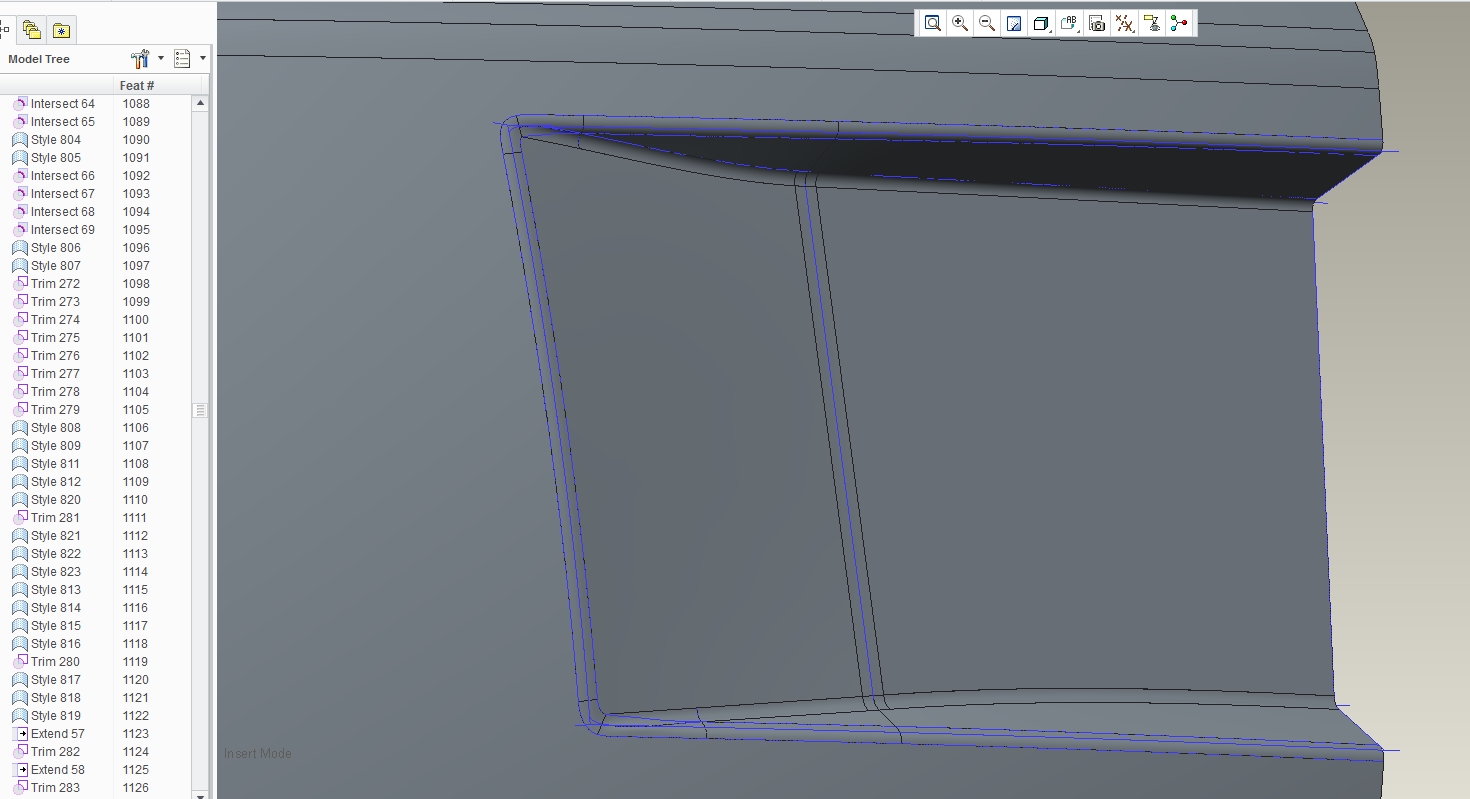
Task: Switch to the Favorites folder tab
Action: (x=62, y=30)
